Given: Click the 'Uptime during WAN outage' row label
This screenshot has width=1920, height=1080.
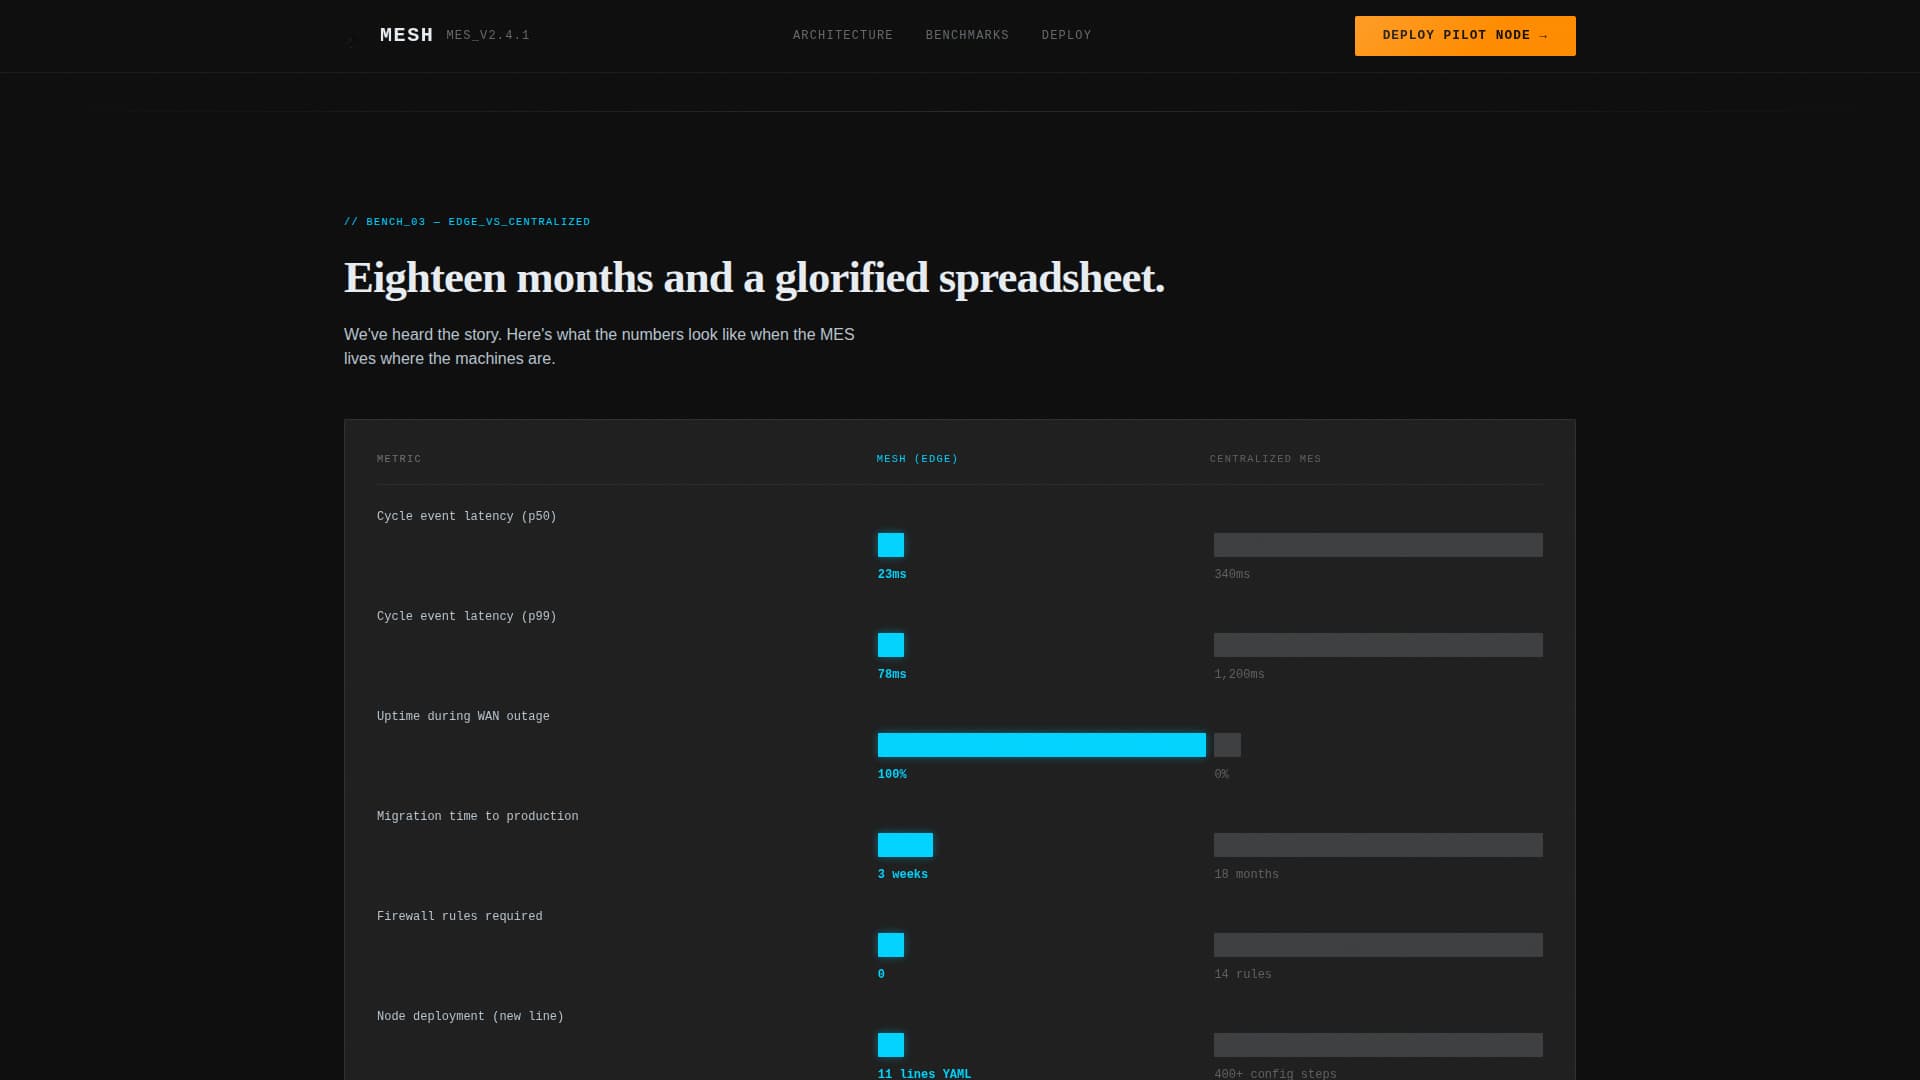Looking at the screenshot, I should [x=463, y=716].
